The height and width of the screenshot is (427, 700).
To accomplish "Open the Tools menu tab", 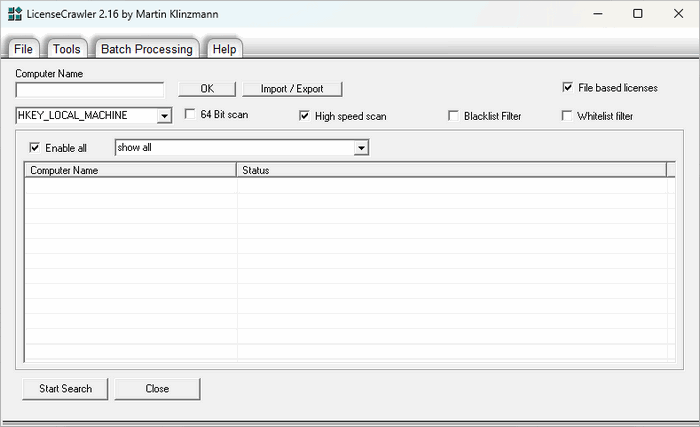I will click(67, 49).
